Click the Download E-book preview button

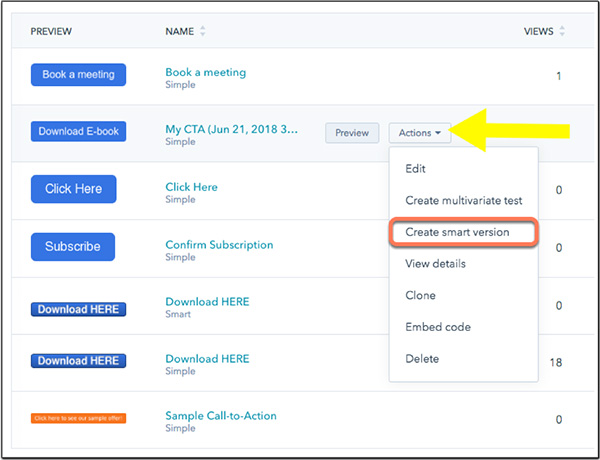78,132
